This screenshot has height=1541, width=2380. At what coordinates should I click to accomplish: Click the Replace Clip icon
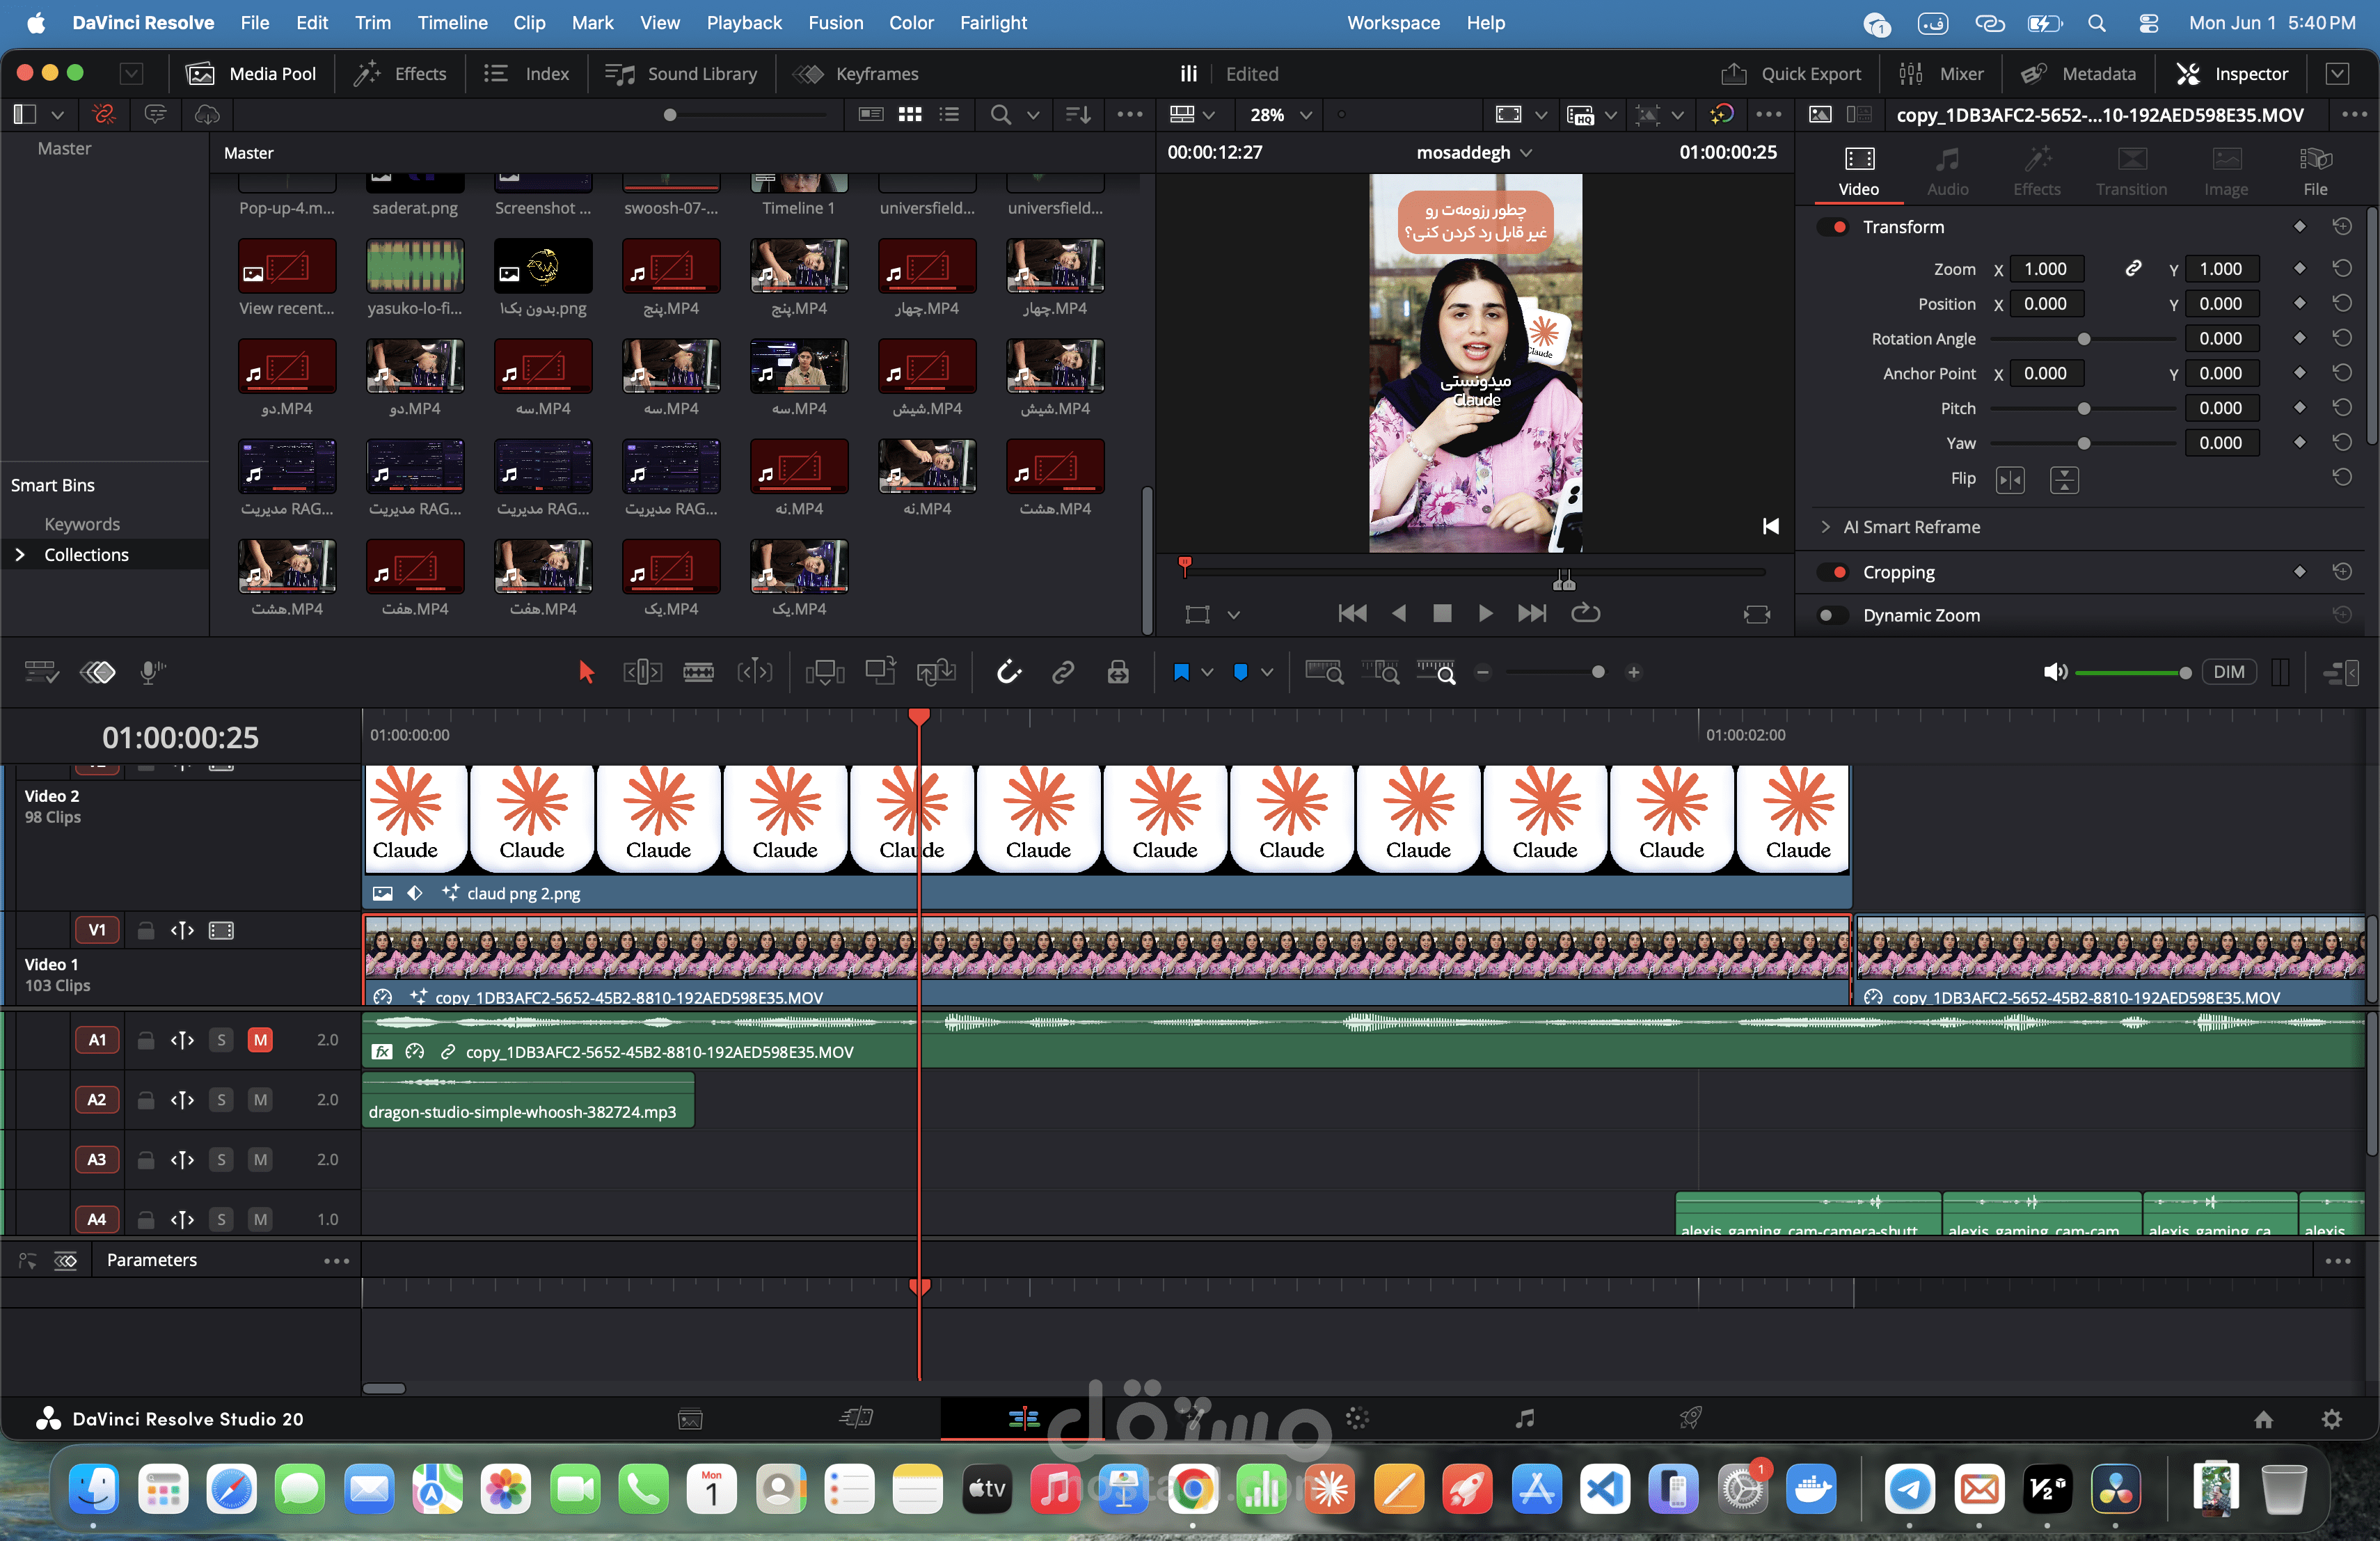936,672
